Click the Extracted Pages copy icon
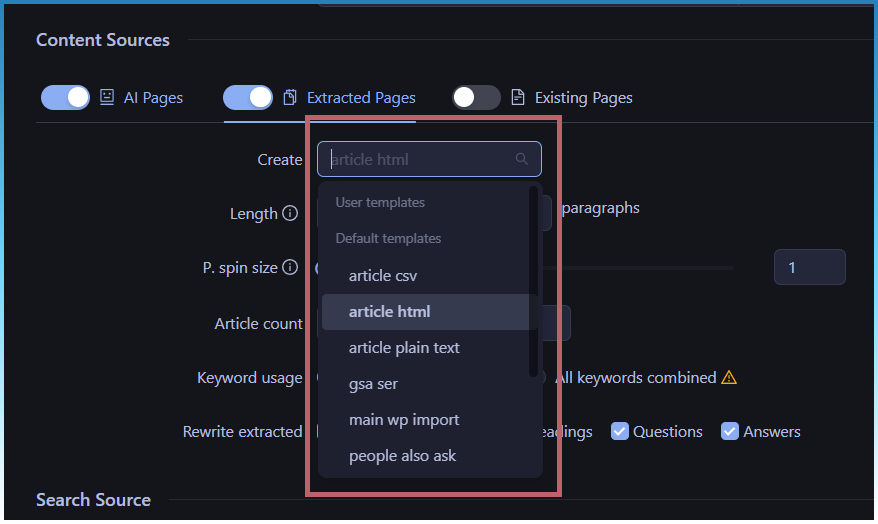Viewport: 878px width, 524px height. click(290, 97)
